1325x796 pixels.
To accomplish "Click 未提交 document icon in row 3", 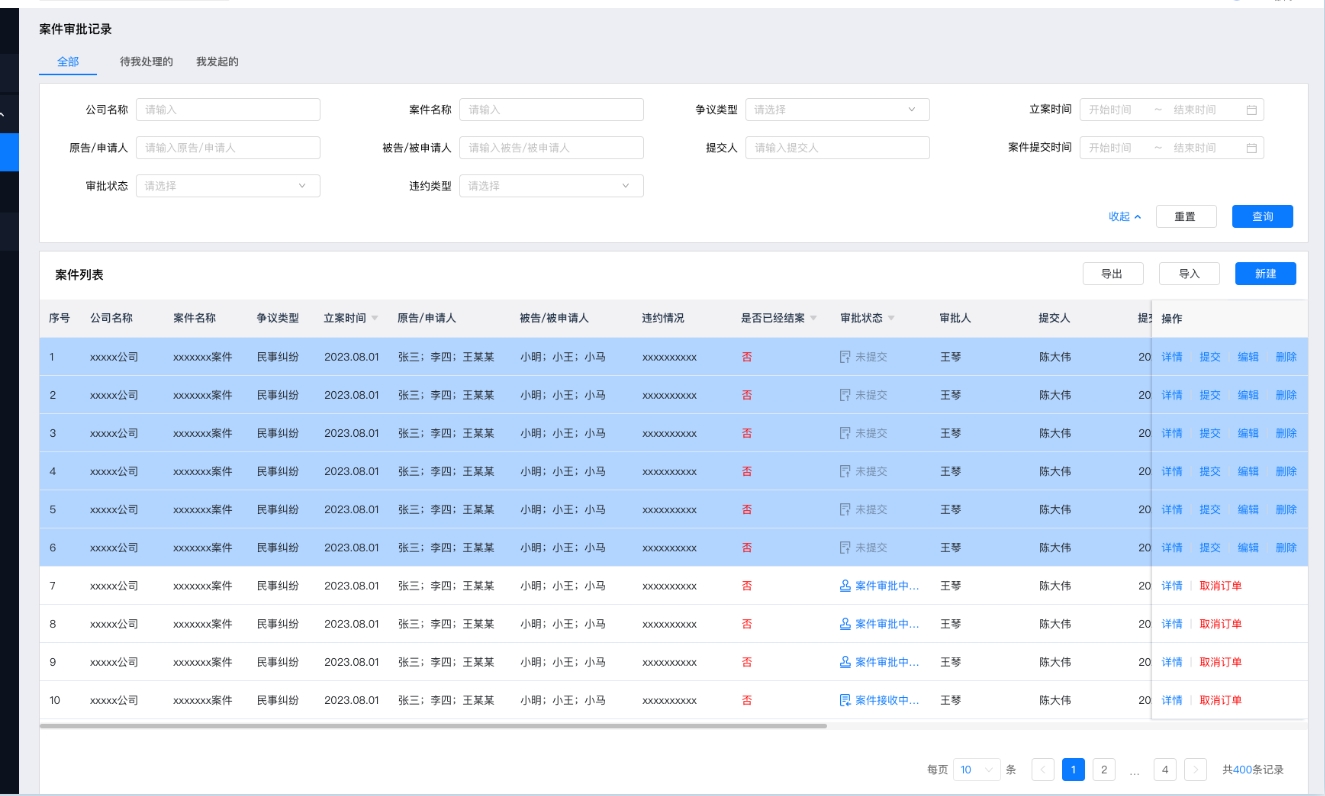I will coord(845,433).
